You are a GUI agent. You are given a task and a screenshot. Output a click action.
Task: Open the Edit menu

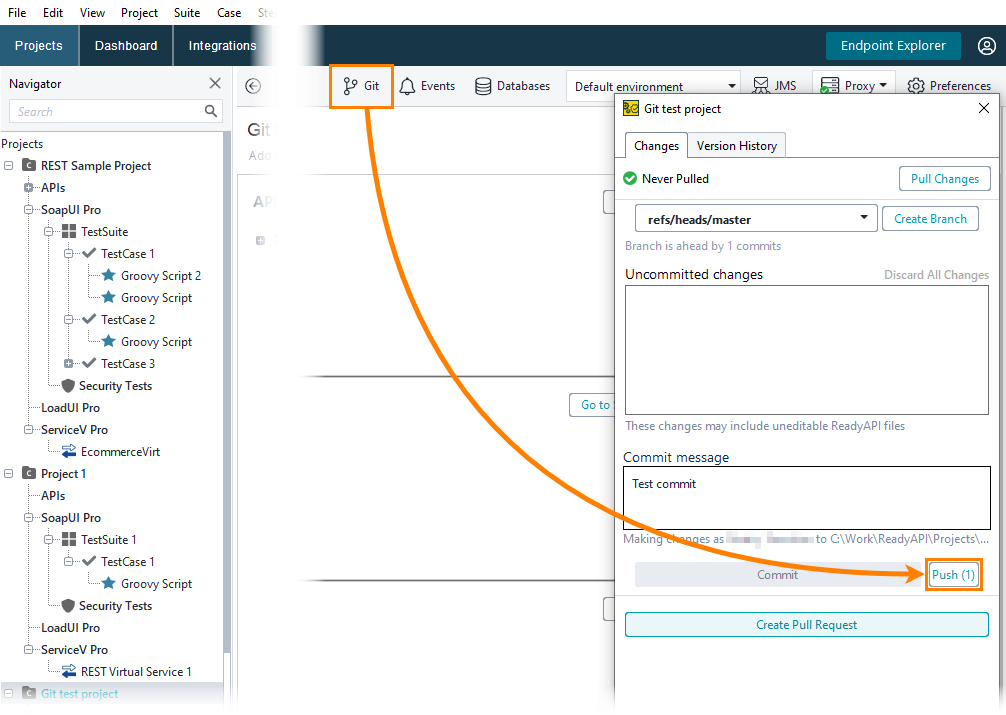[x=53, y=13]
